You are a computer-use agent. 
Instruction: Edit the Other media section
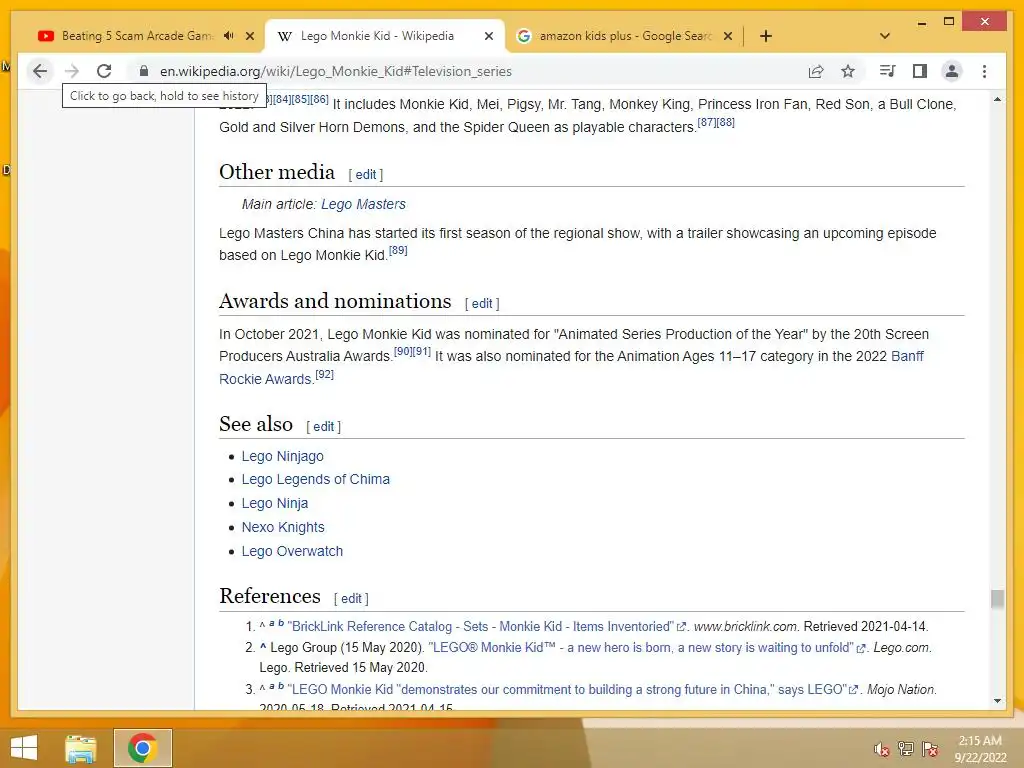pos(366,174)
